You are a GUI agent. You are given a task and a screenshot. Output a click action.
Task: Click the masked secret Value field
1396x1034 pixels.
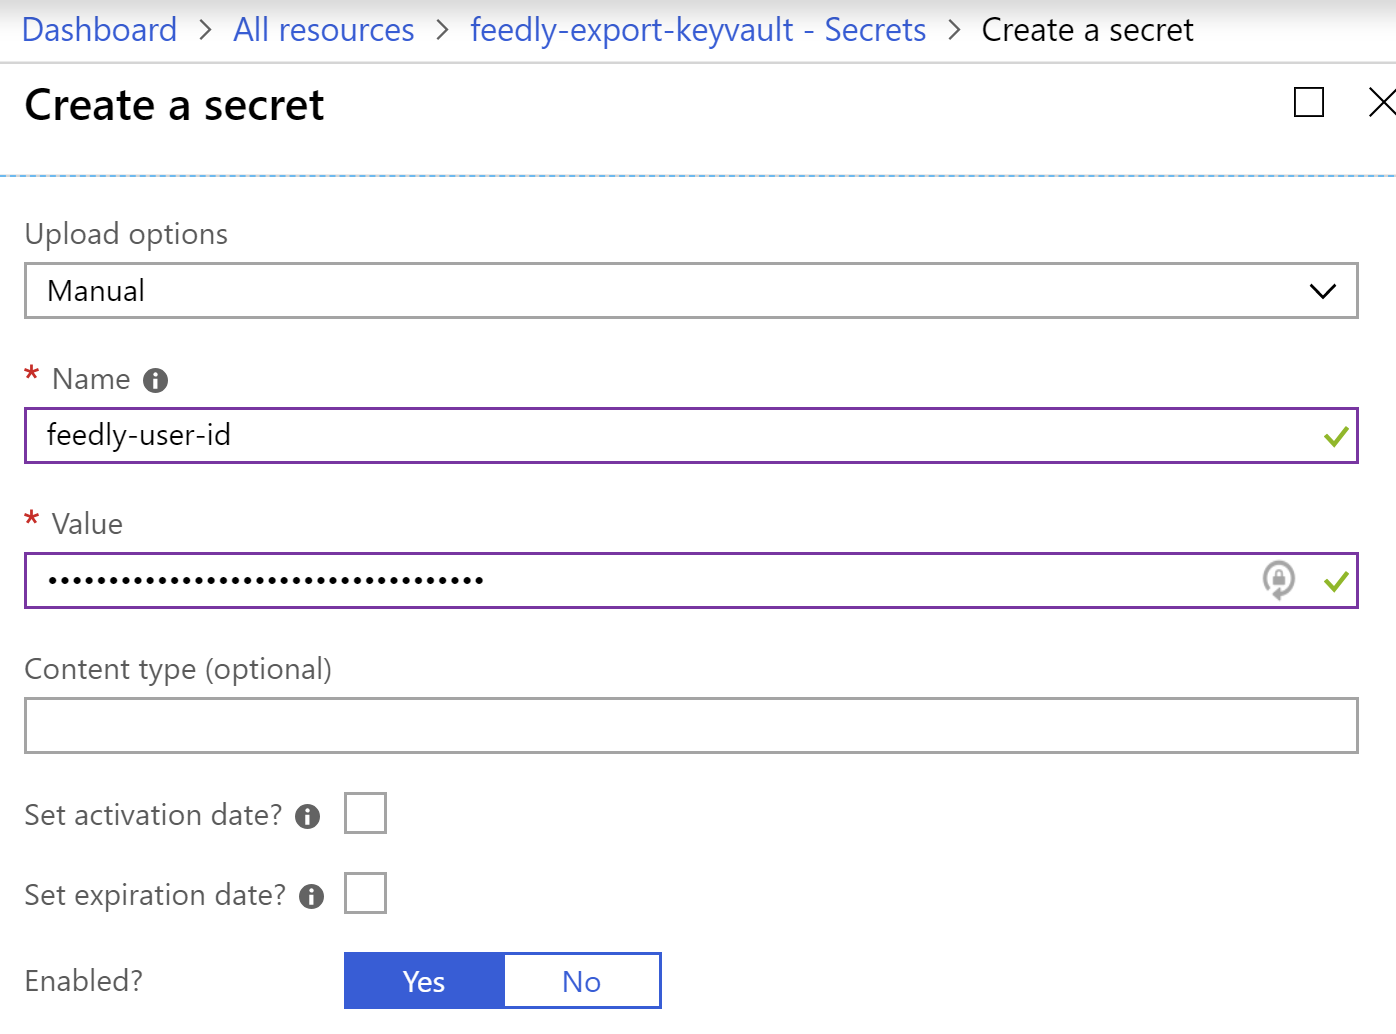coord(600,580)
